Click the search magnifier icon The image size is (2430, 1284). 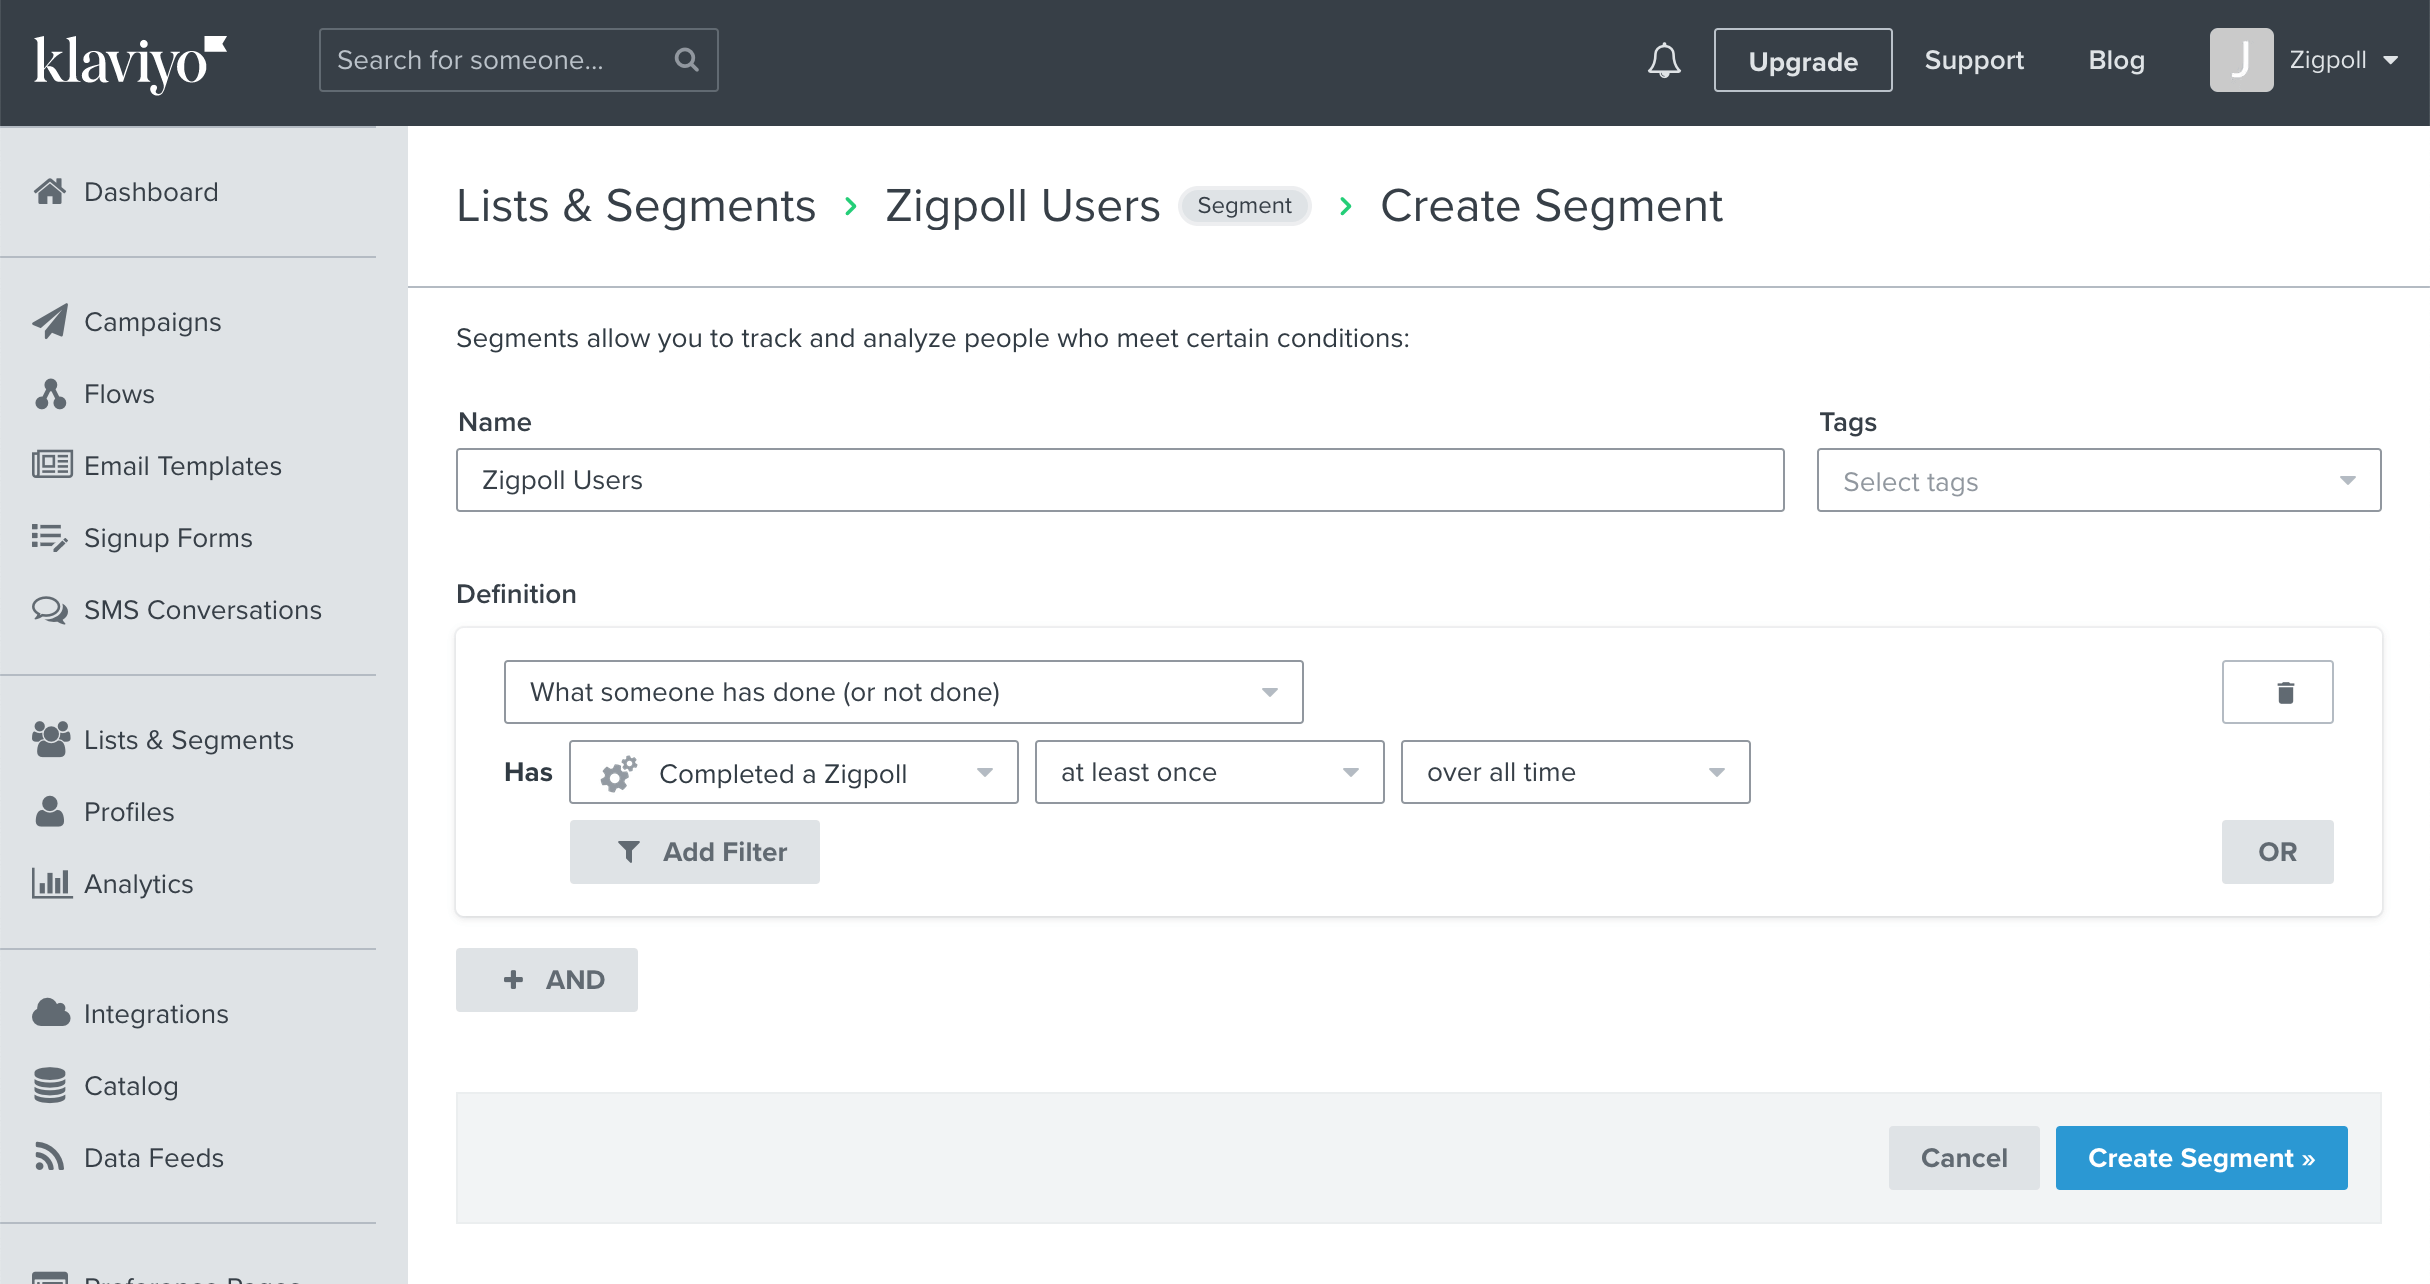pyautogui.click(x=686, y=60)
